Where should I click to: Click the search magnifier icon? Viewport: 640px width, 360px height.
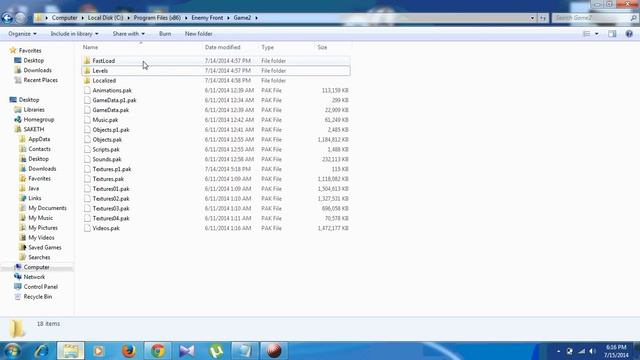coord(634,18)
